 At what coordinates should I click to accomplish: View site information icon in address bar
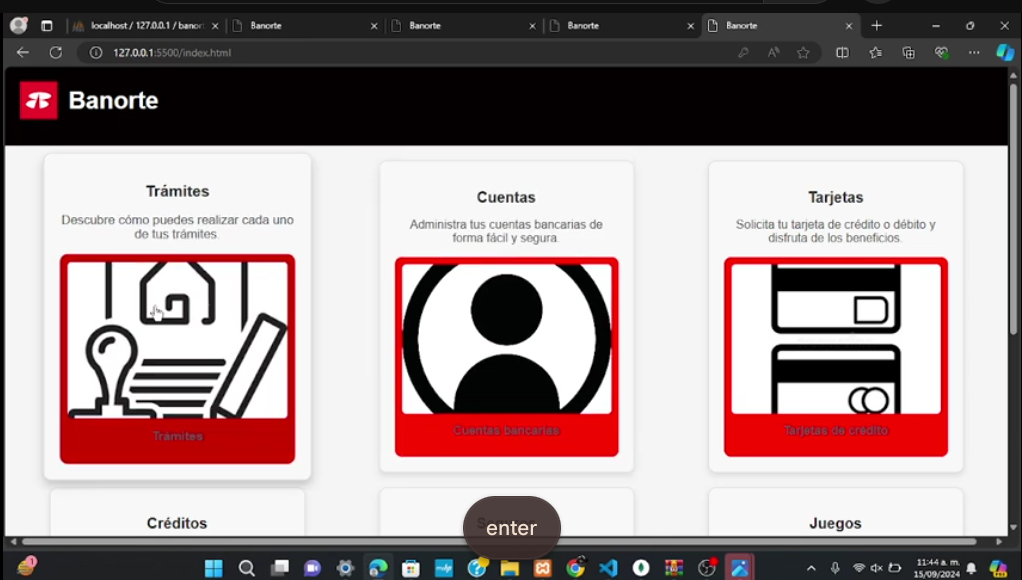(96, 53)
